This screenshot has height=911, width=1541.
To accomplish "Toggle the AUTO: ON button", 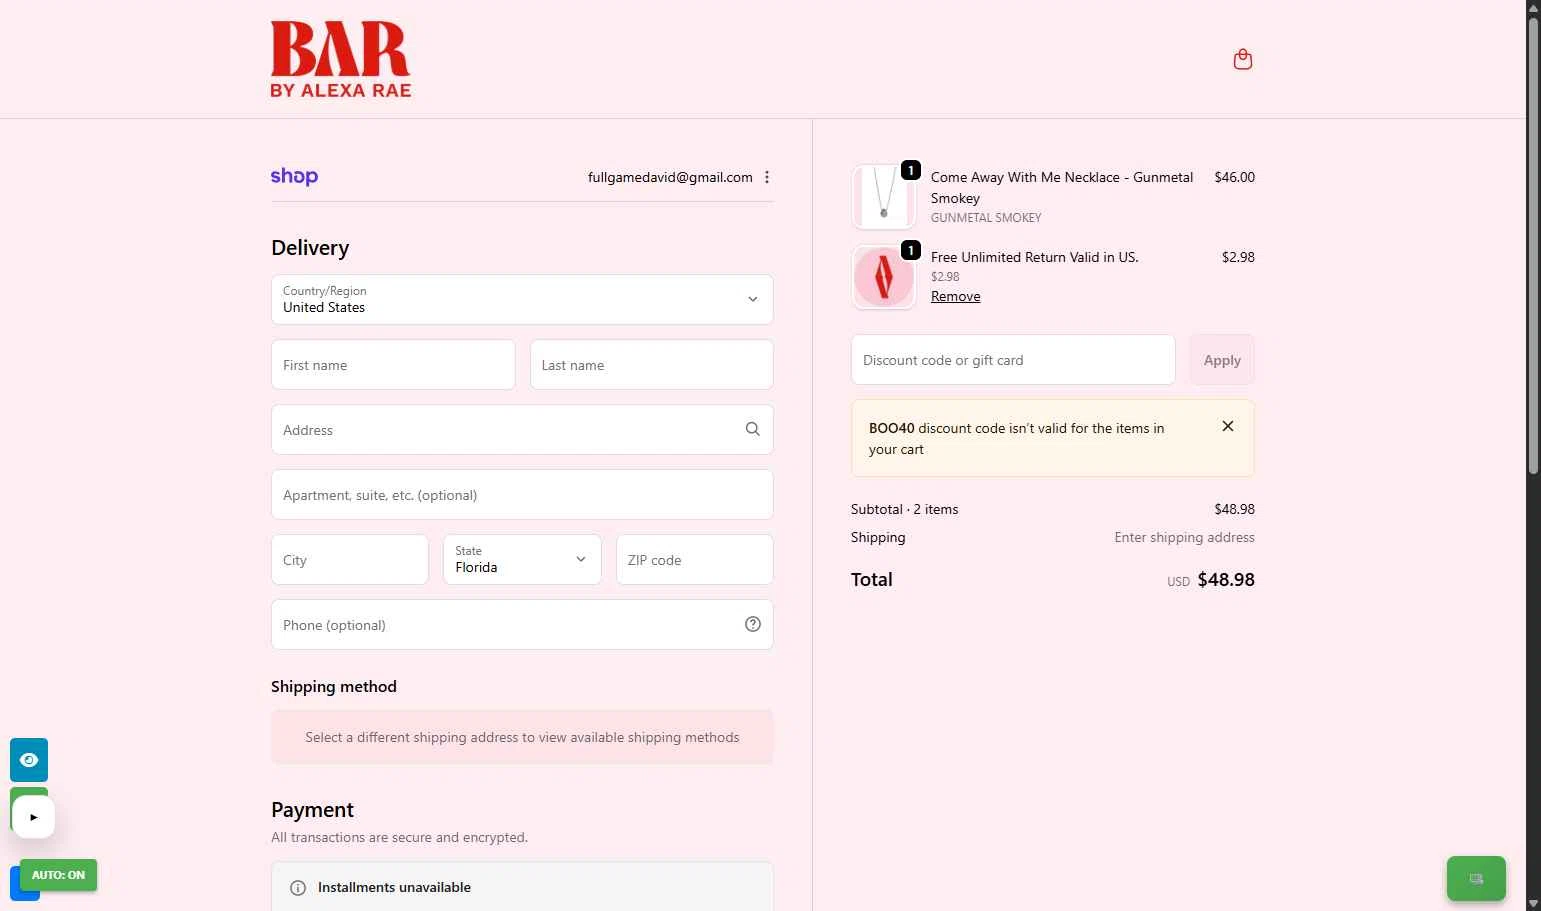I will point(58,875).
